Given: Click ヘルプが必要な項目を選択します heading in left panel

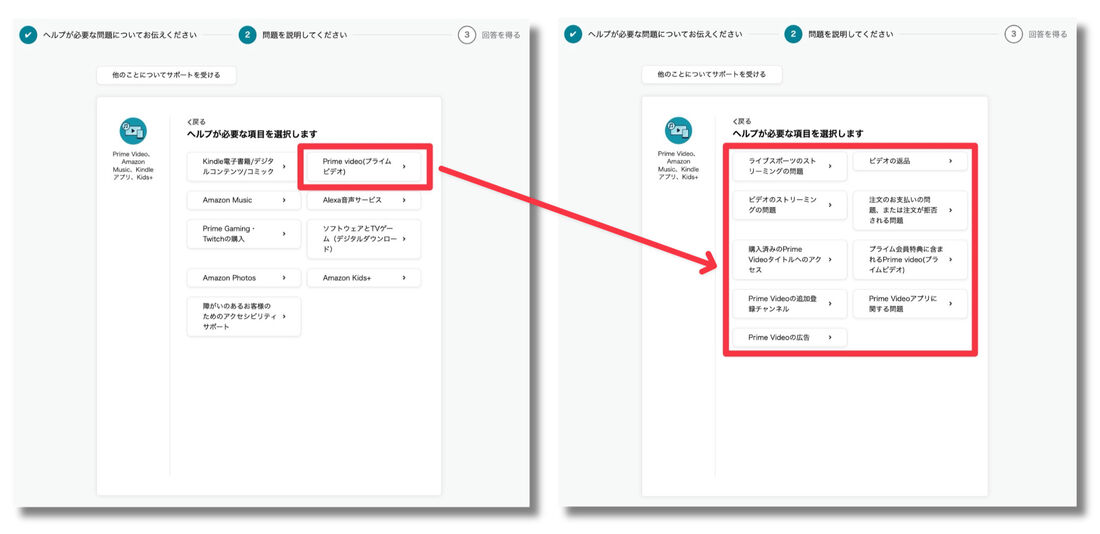Looking at the screenshot, I should click(x=252, y=133).
